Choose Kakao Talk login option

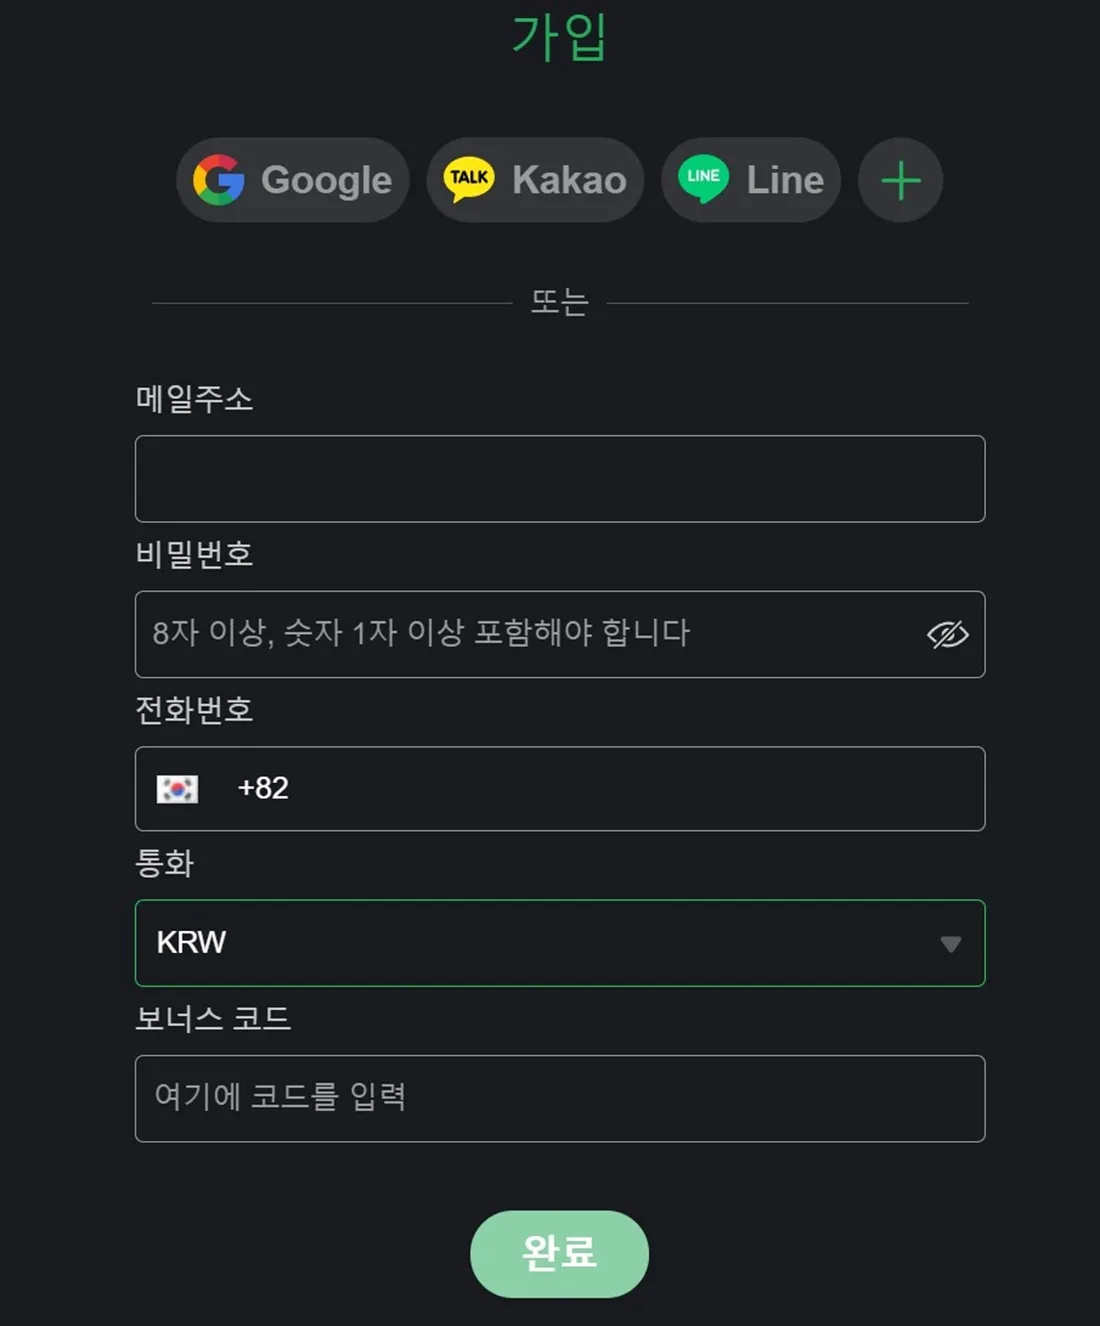535,180
